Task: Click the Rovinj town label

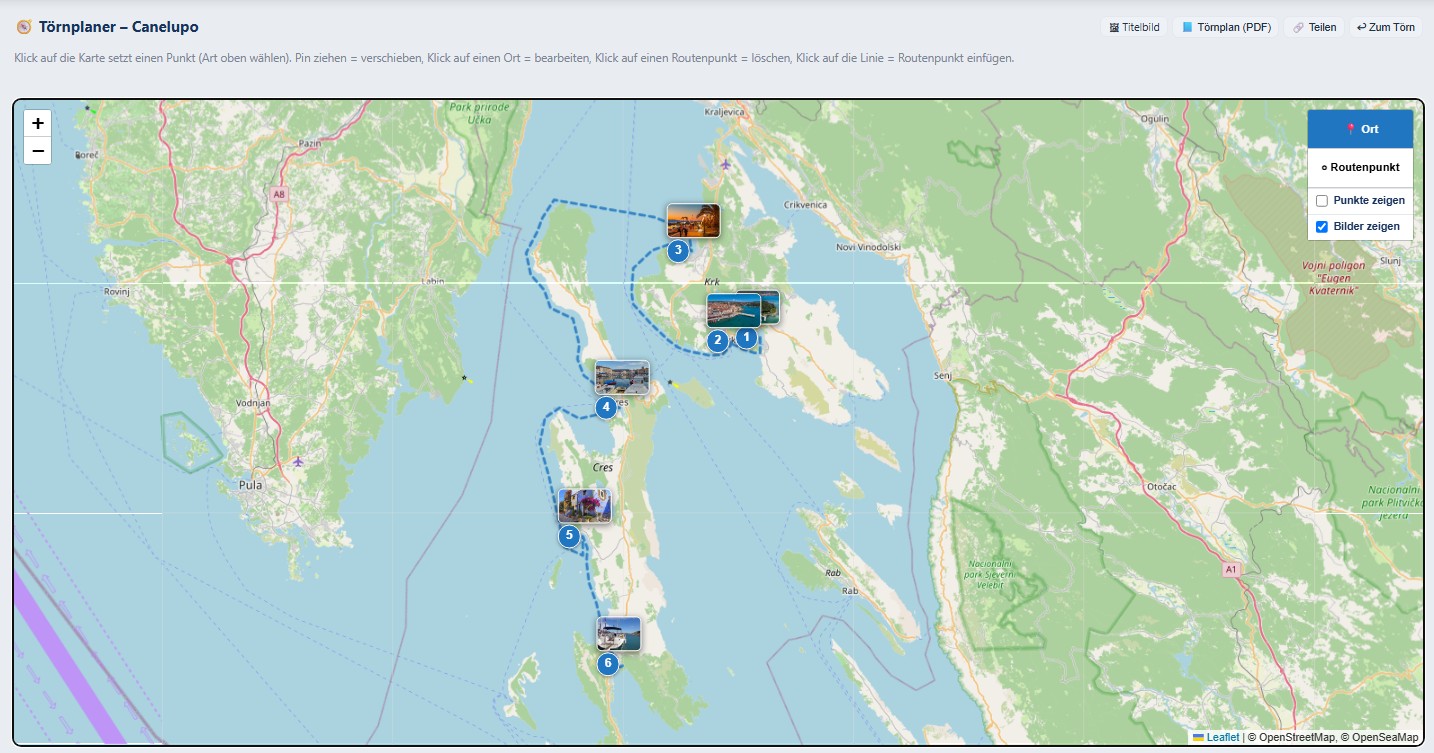Action: click(118, 291)
